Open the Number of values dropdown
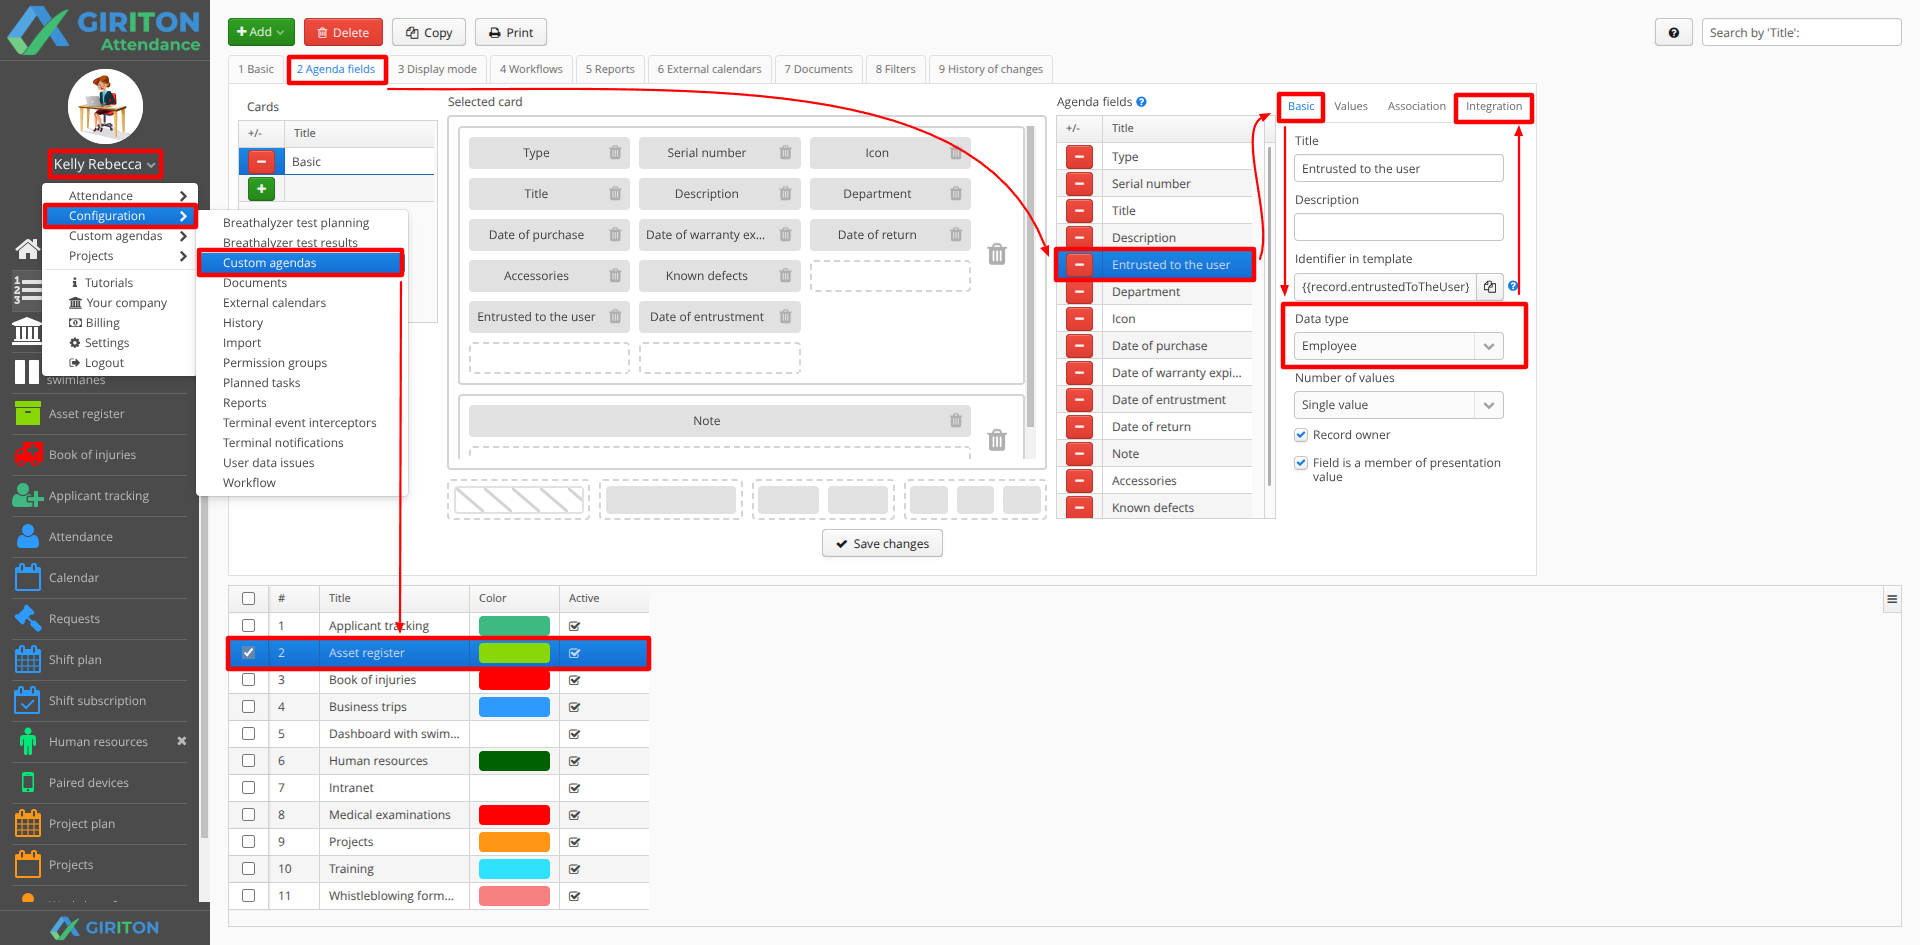The width and height of the screenshot is (1920, 945). pyautogui.click(x=1398, y=405)
